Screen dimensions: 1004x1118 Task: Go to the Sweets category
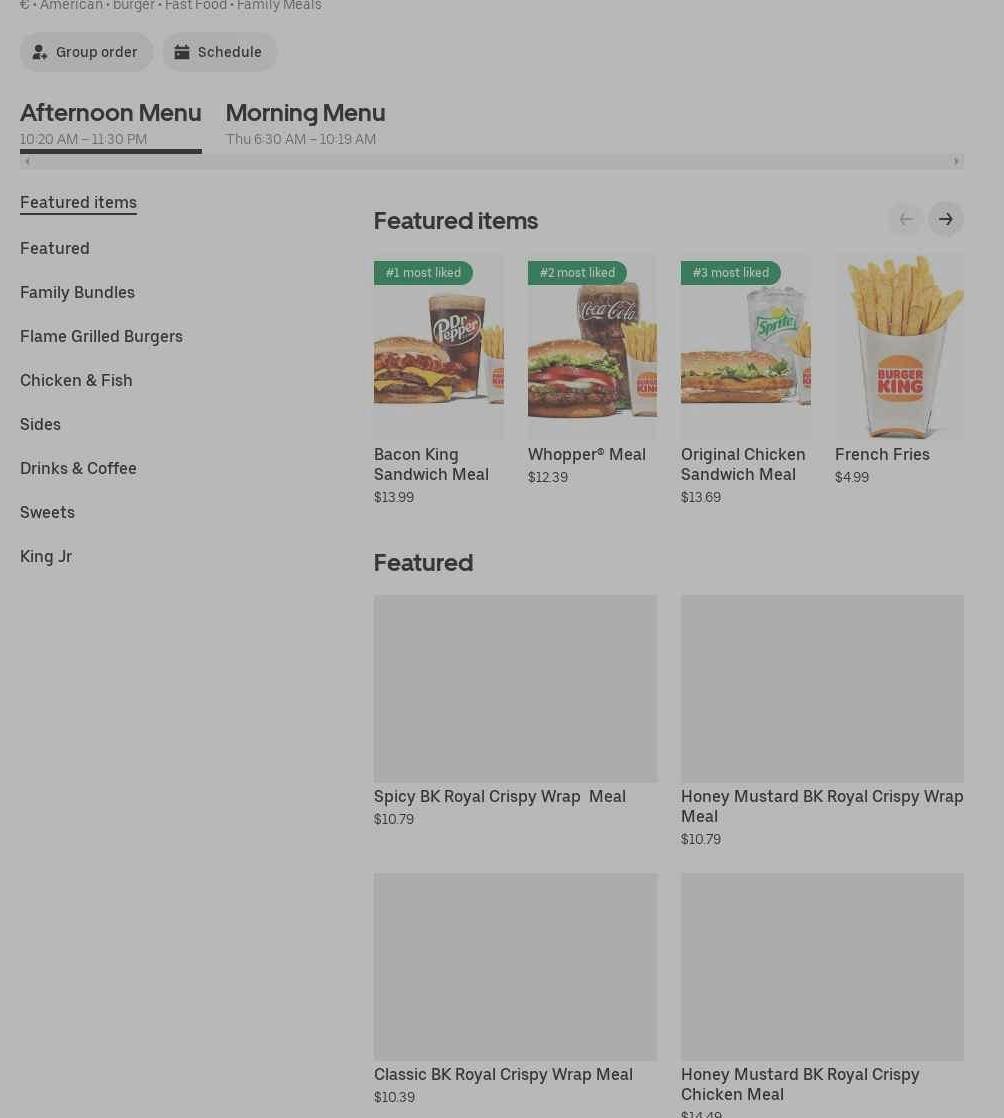point(47,513)
